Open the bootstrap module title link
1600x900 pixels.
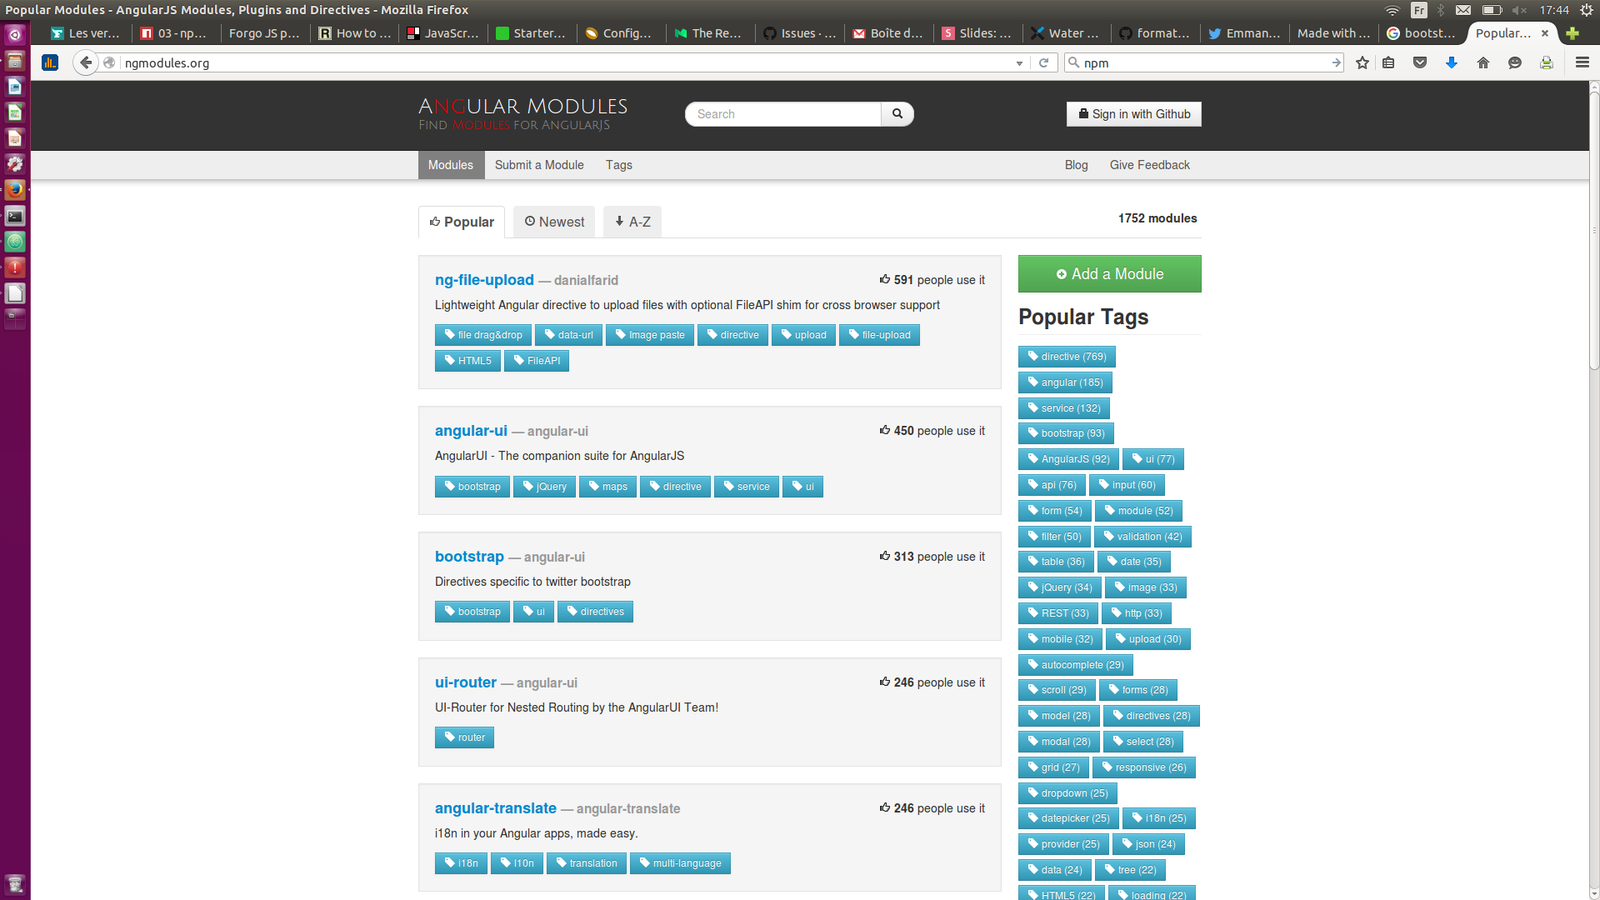pos(469,556)
